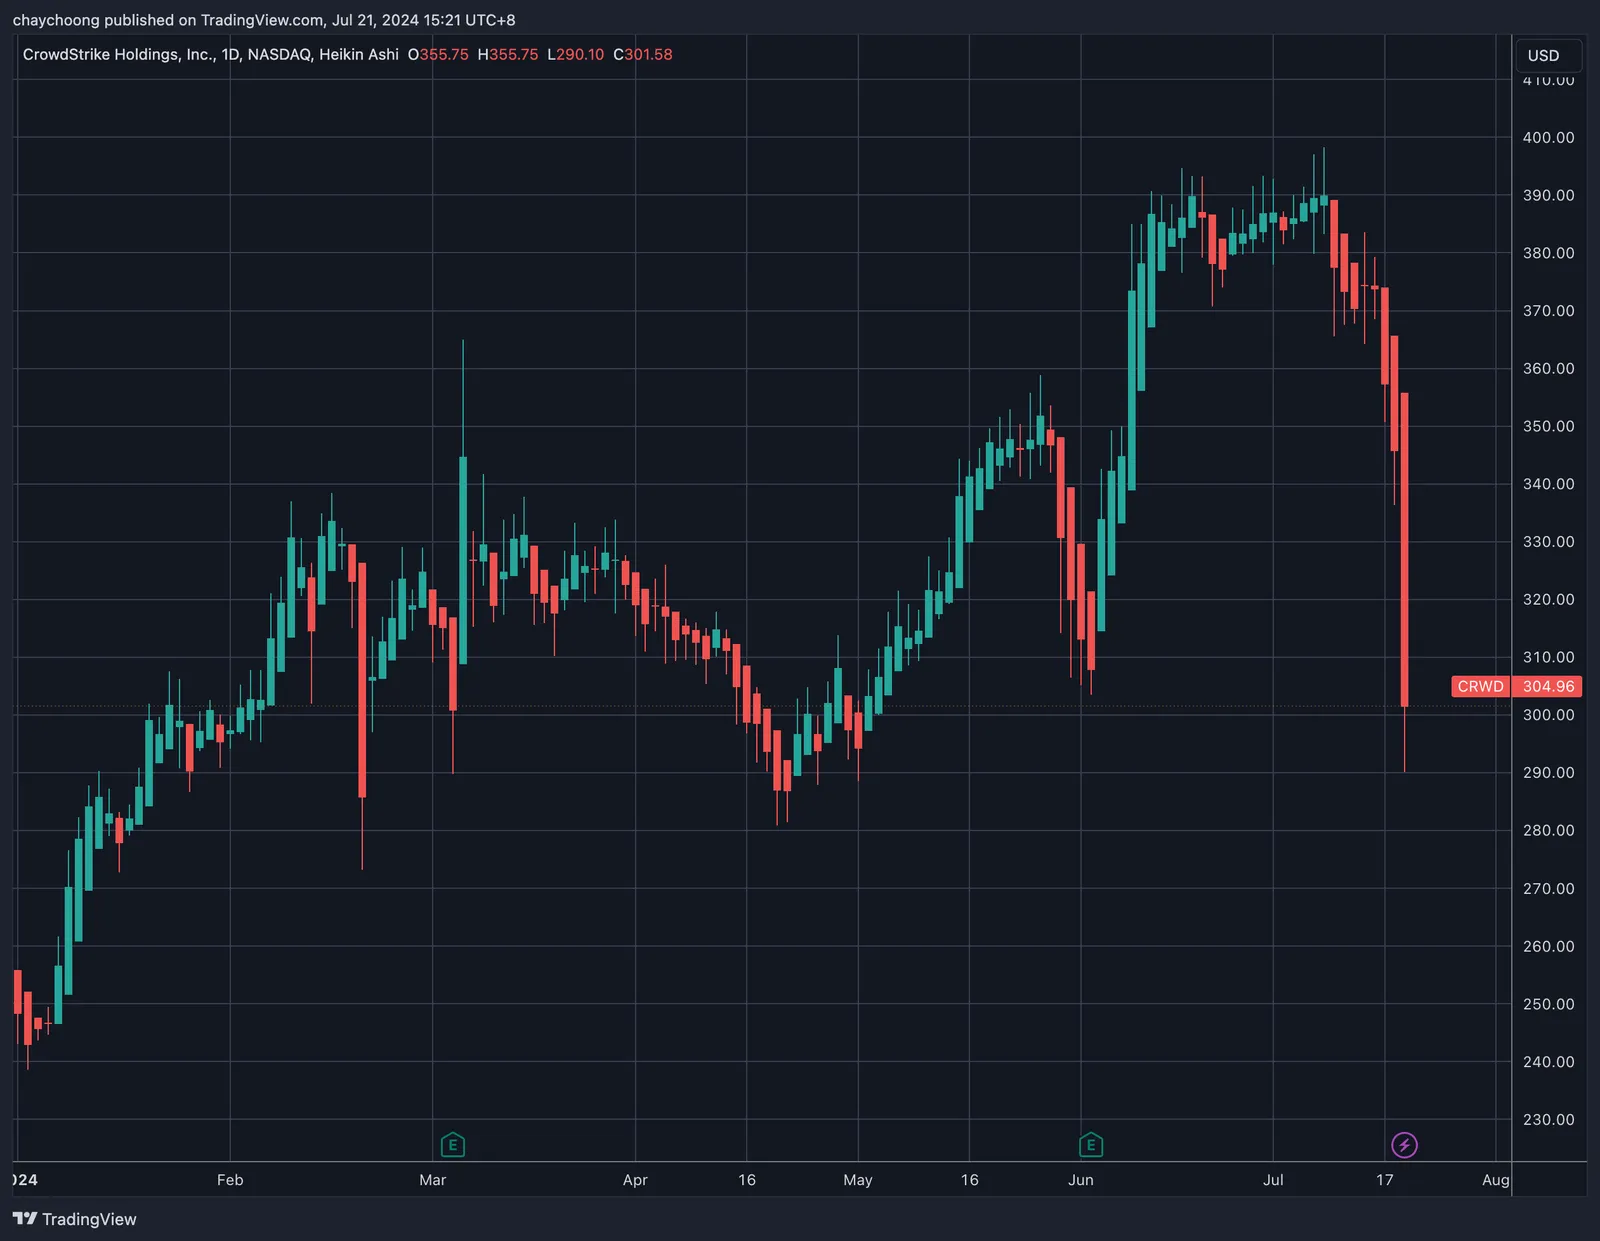
Task: Click the 400.00 price axis label
Action: (1548, 137)
